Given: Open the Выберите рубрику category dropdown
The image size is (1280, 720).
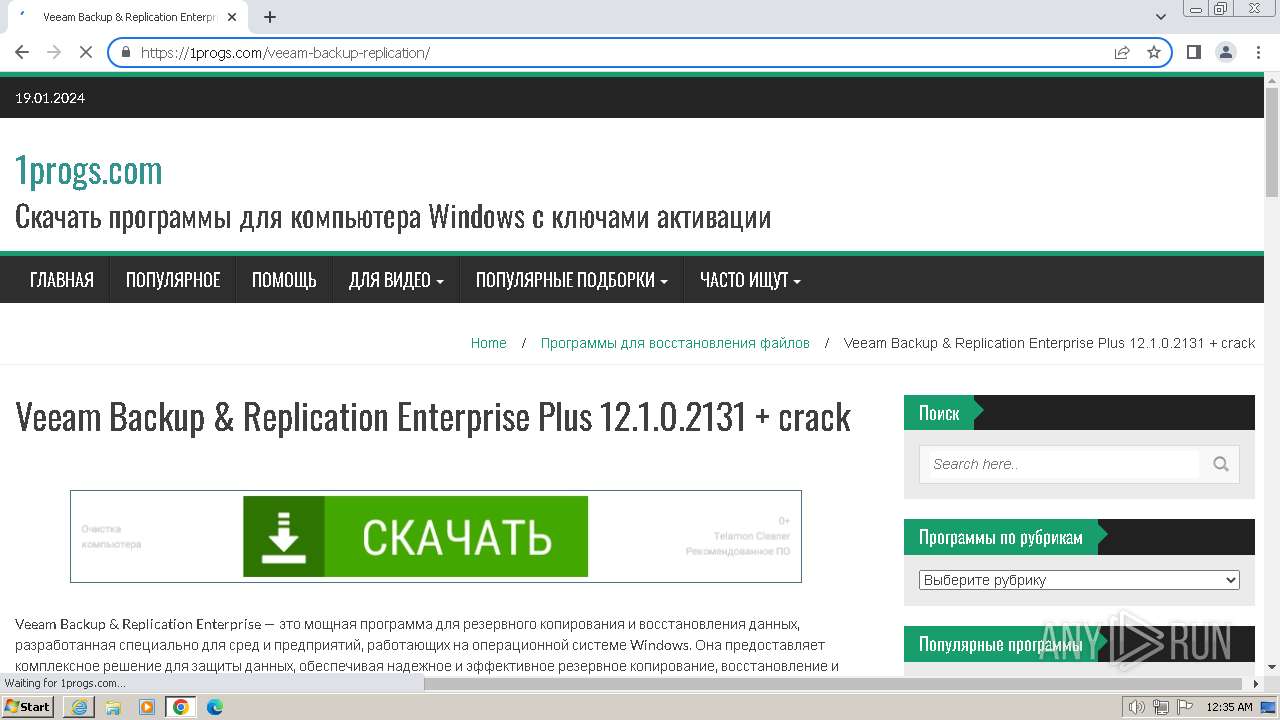Looking at the screenshot, I should 1079,580.
